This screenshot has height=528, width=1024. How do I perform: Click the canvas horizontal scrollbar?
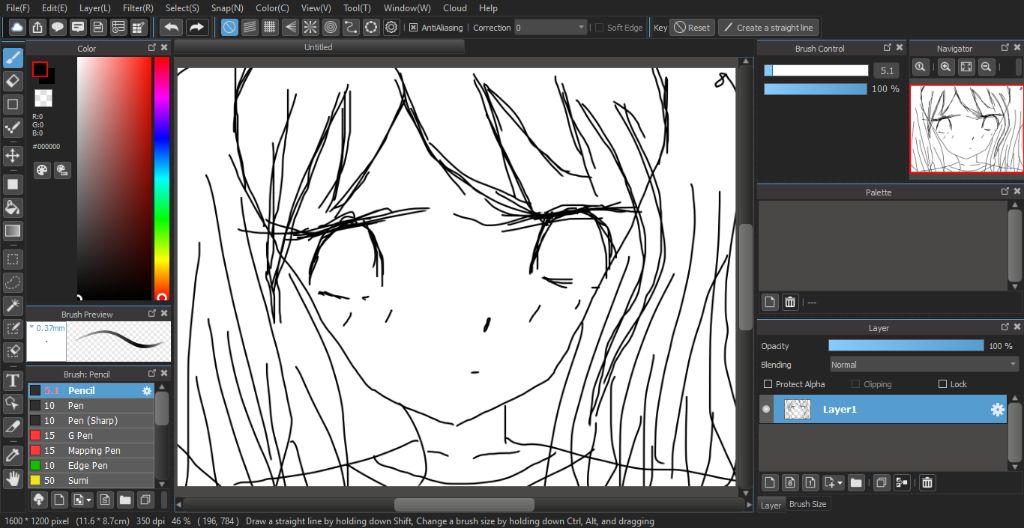tap(464, 504)
